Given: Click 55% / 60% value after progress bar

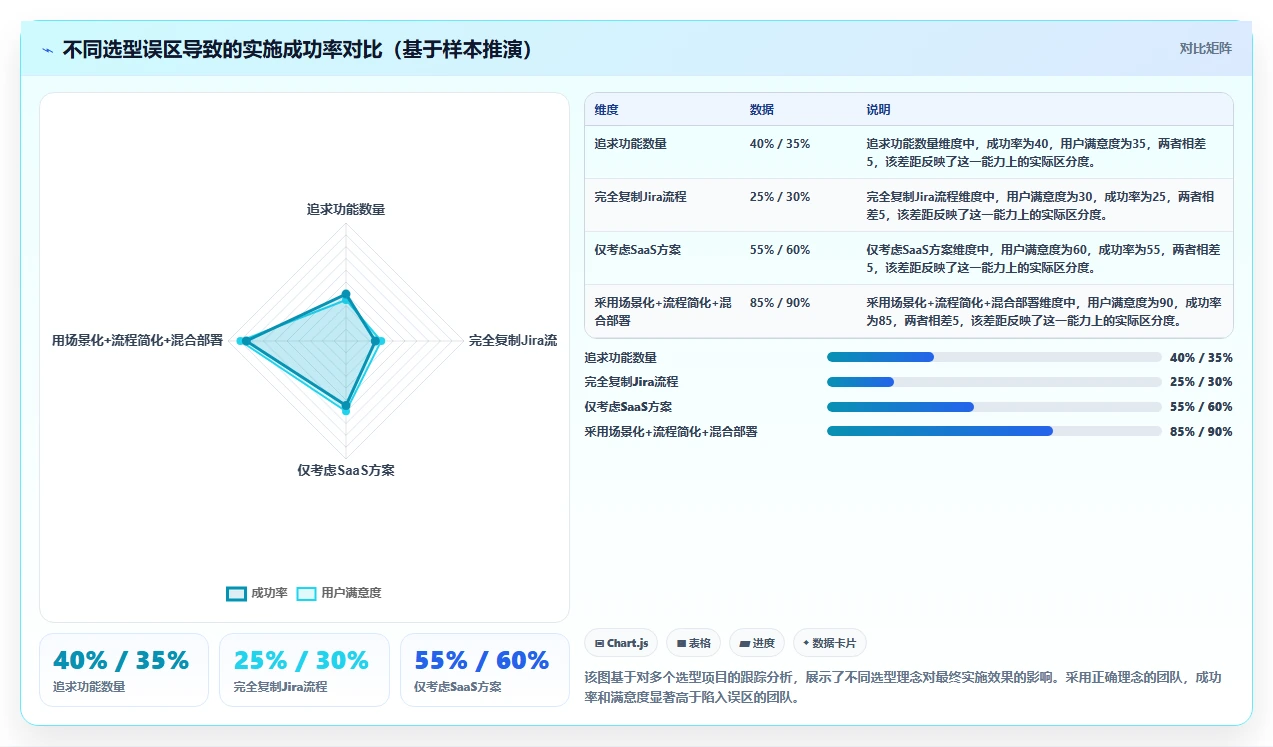Looking at the screenshot, I should point(1201,407).
